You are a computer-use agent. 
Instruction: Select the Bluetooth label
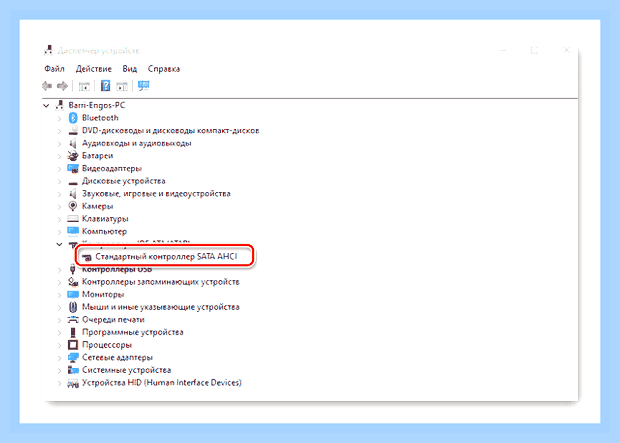[x=100, y=118]
